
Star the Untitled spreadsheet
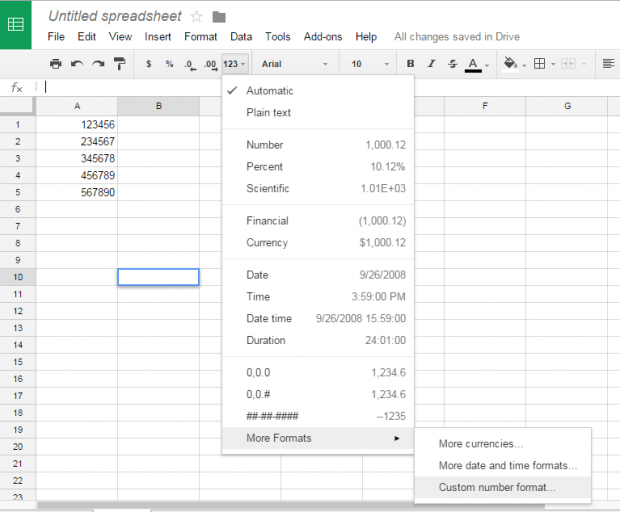coord(196,17)
